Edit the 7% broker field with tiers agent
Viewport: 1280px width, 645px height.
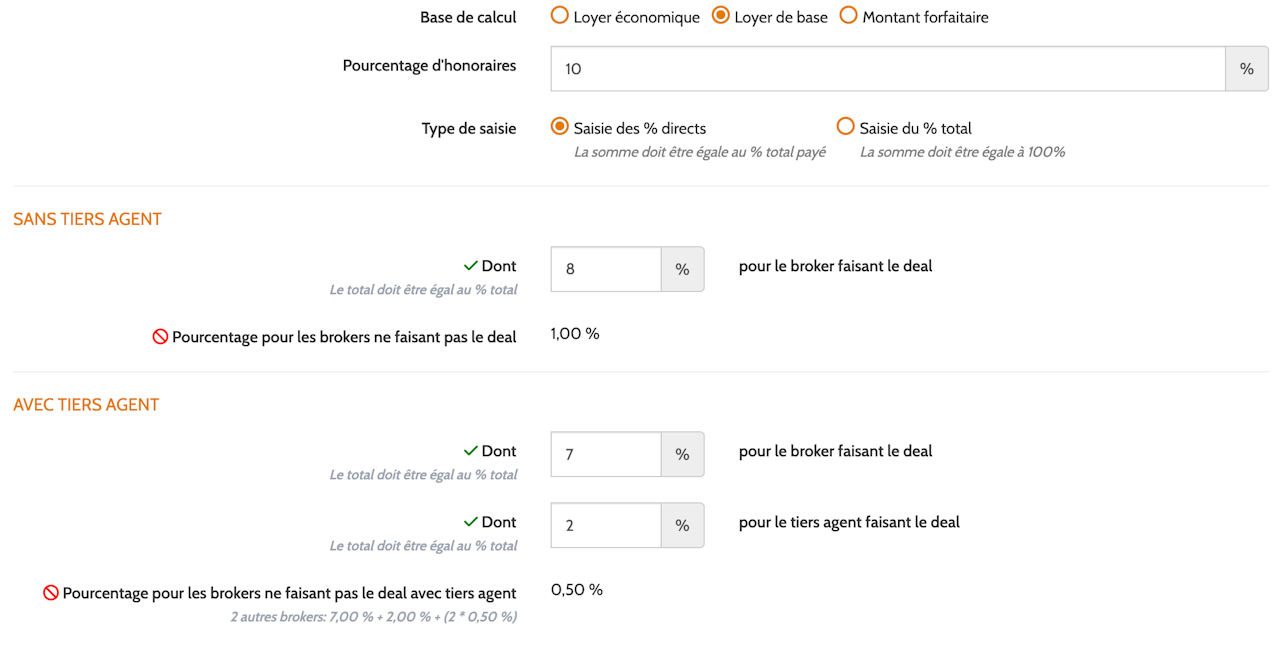[606, 454]
